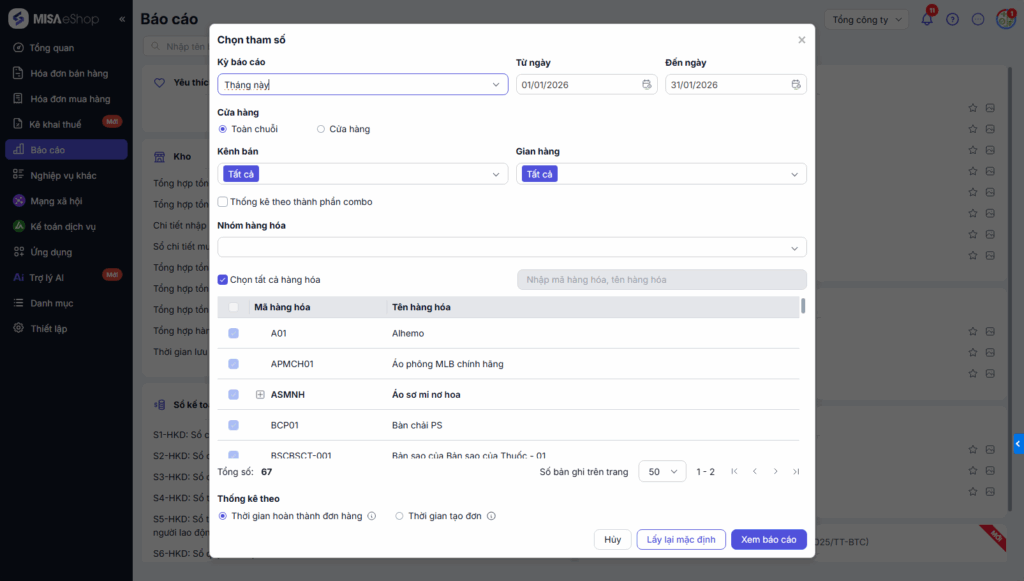The height and width of the screenshot is (581, 1024).
Task: Go to the next page arrow
Action: (x=775, y=471)
